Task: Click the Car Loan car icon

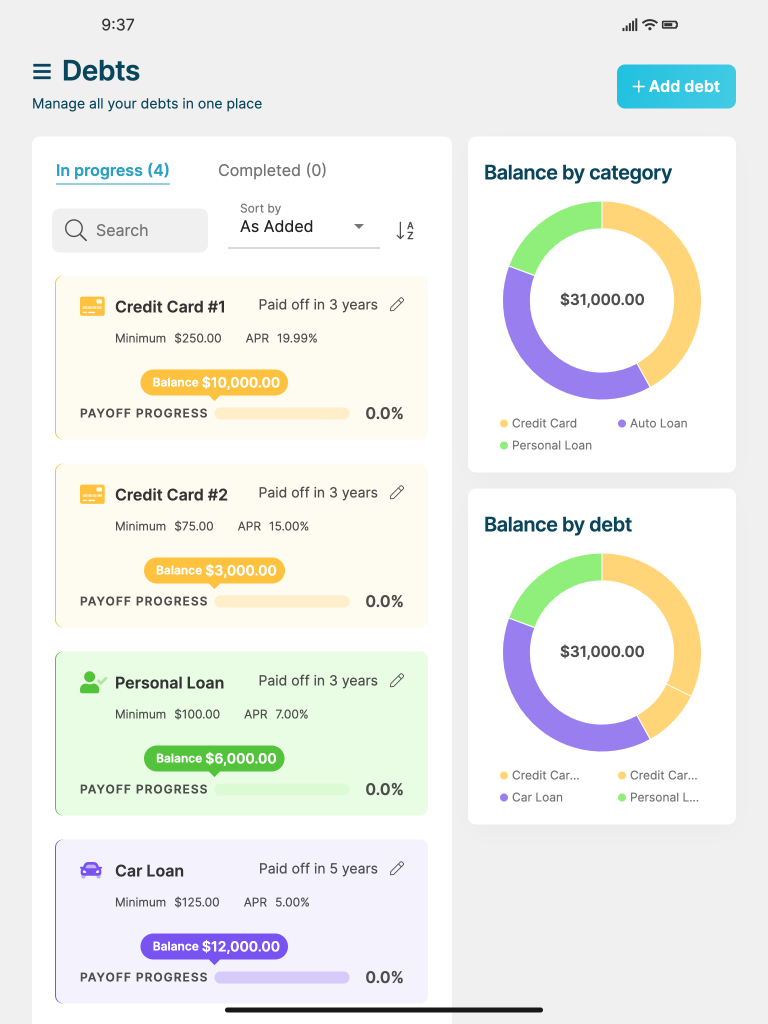Action: point(91,870)
